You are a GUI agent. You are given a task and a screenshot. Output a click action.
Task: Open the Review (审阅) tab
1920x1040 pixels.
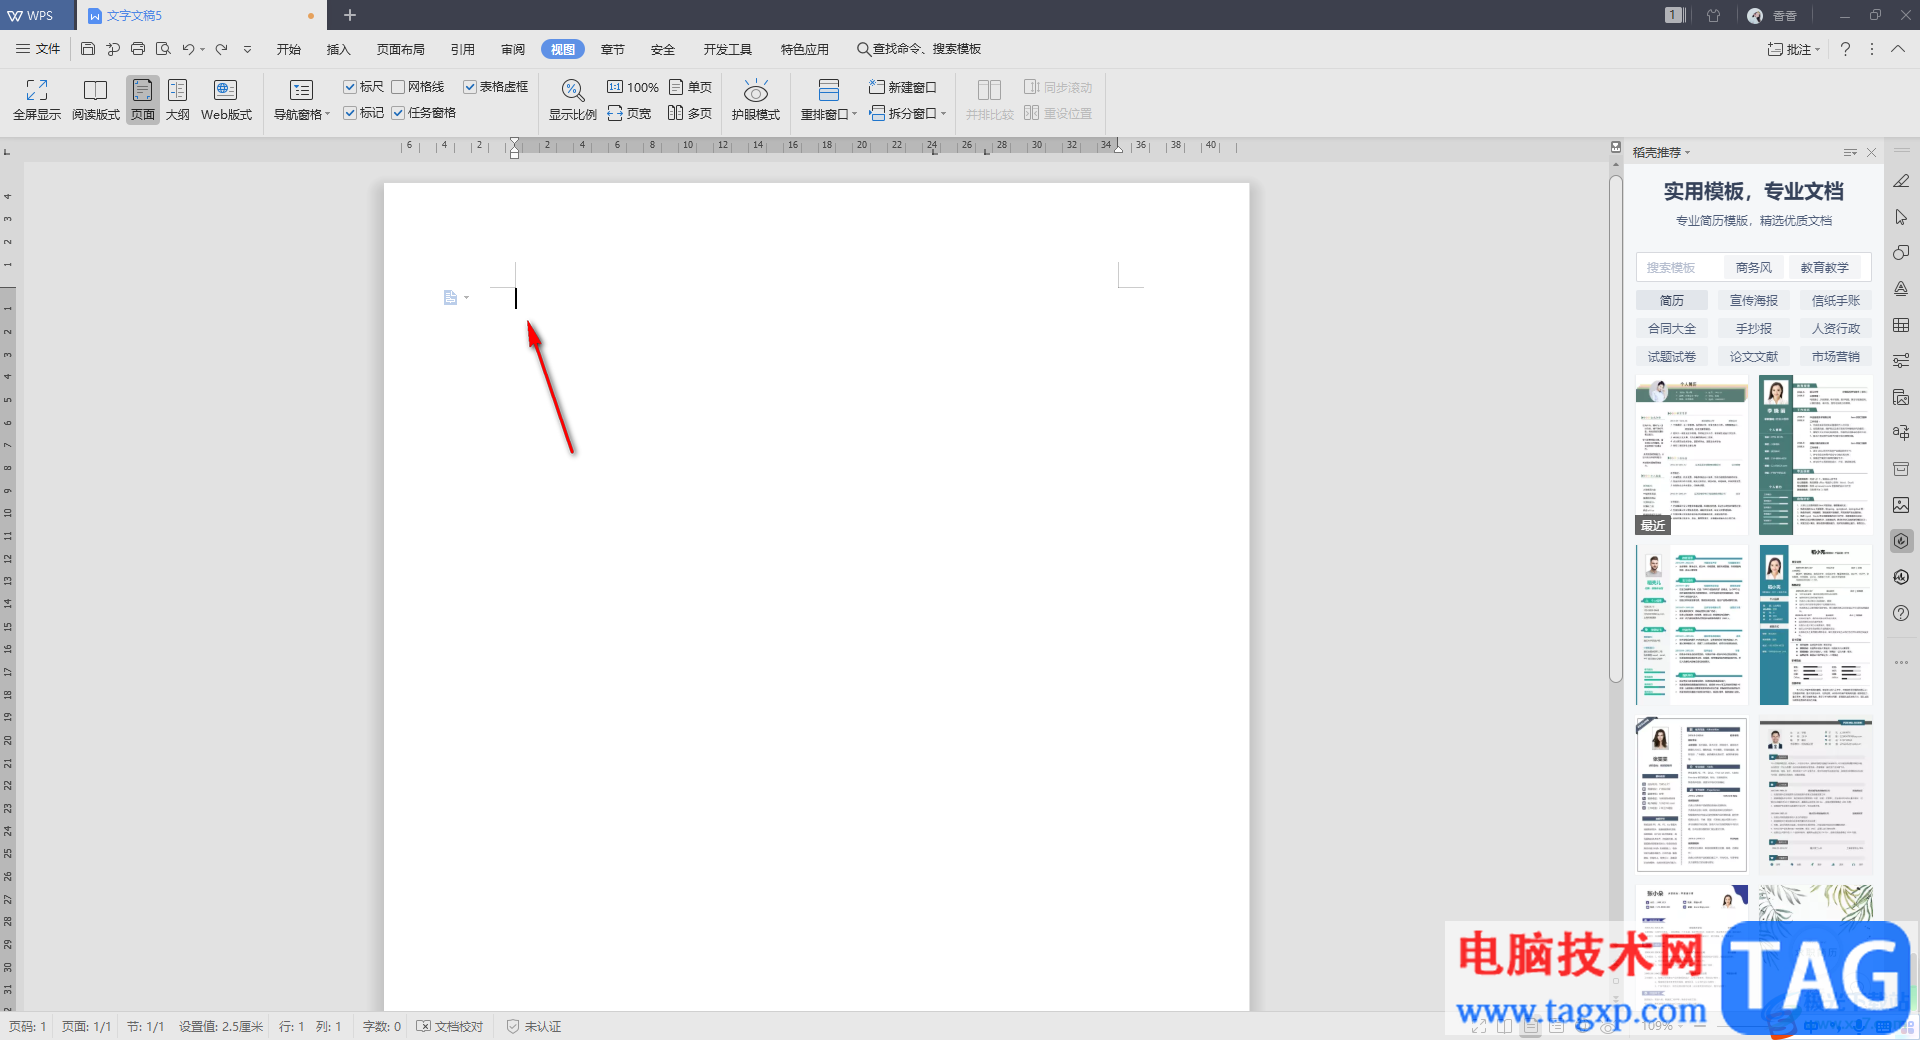coord(513,49)
